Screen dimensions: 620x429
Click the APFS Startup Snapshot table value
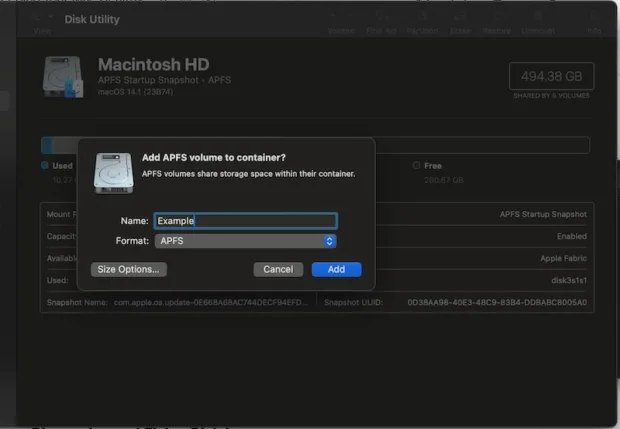coord(543,214)
